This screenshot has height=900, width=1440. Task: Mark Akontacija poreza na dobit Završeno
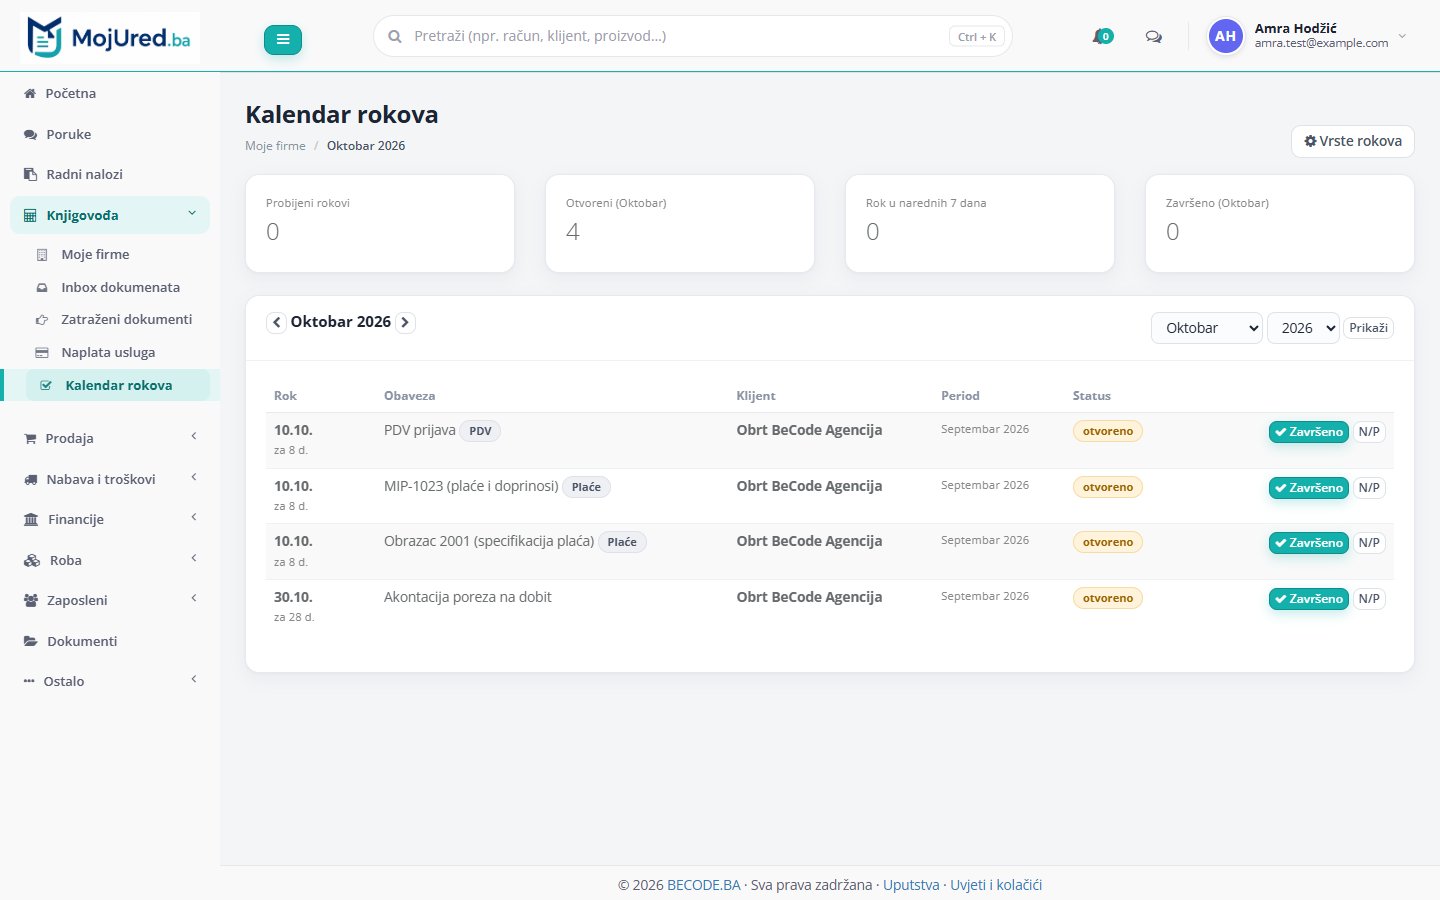tap(1309, 599)
